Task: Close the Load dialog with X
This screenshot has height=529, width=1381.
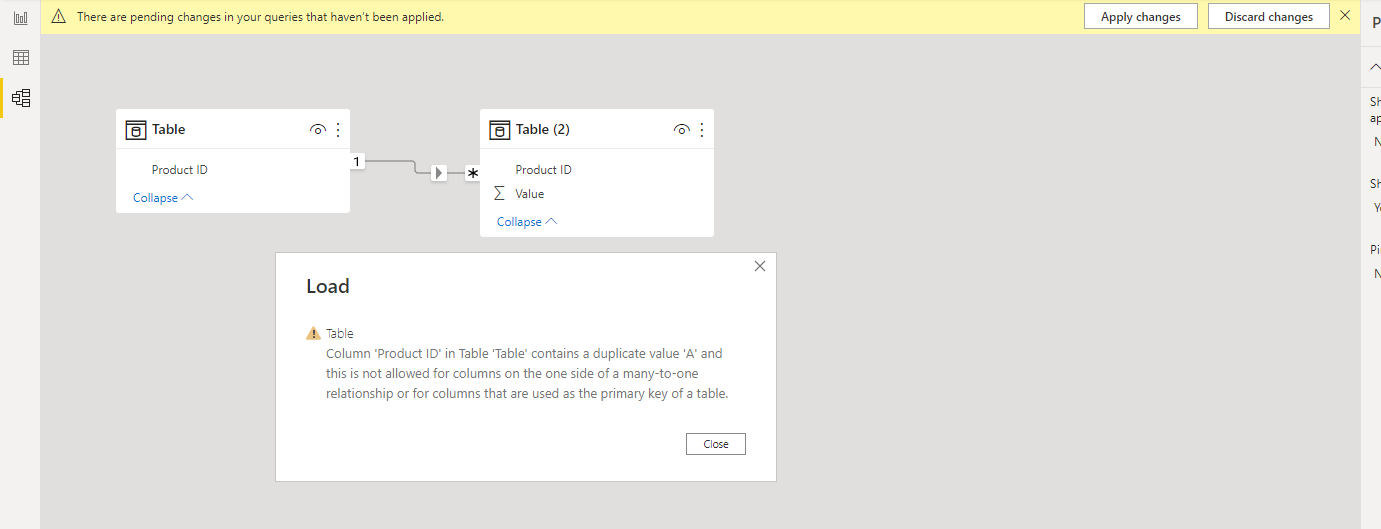Action: tap(760, 266)
